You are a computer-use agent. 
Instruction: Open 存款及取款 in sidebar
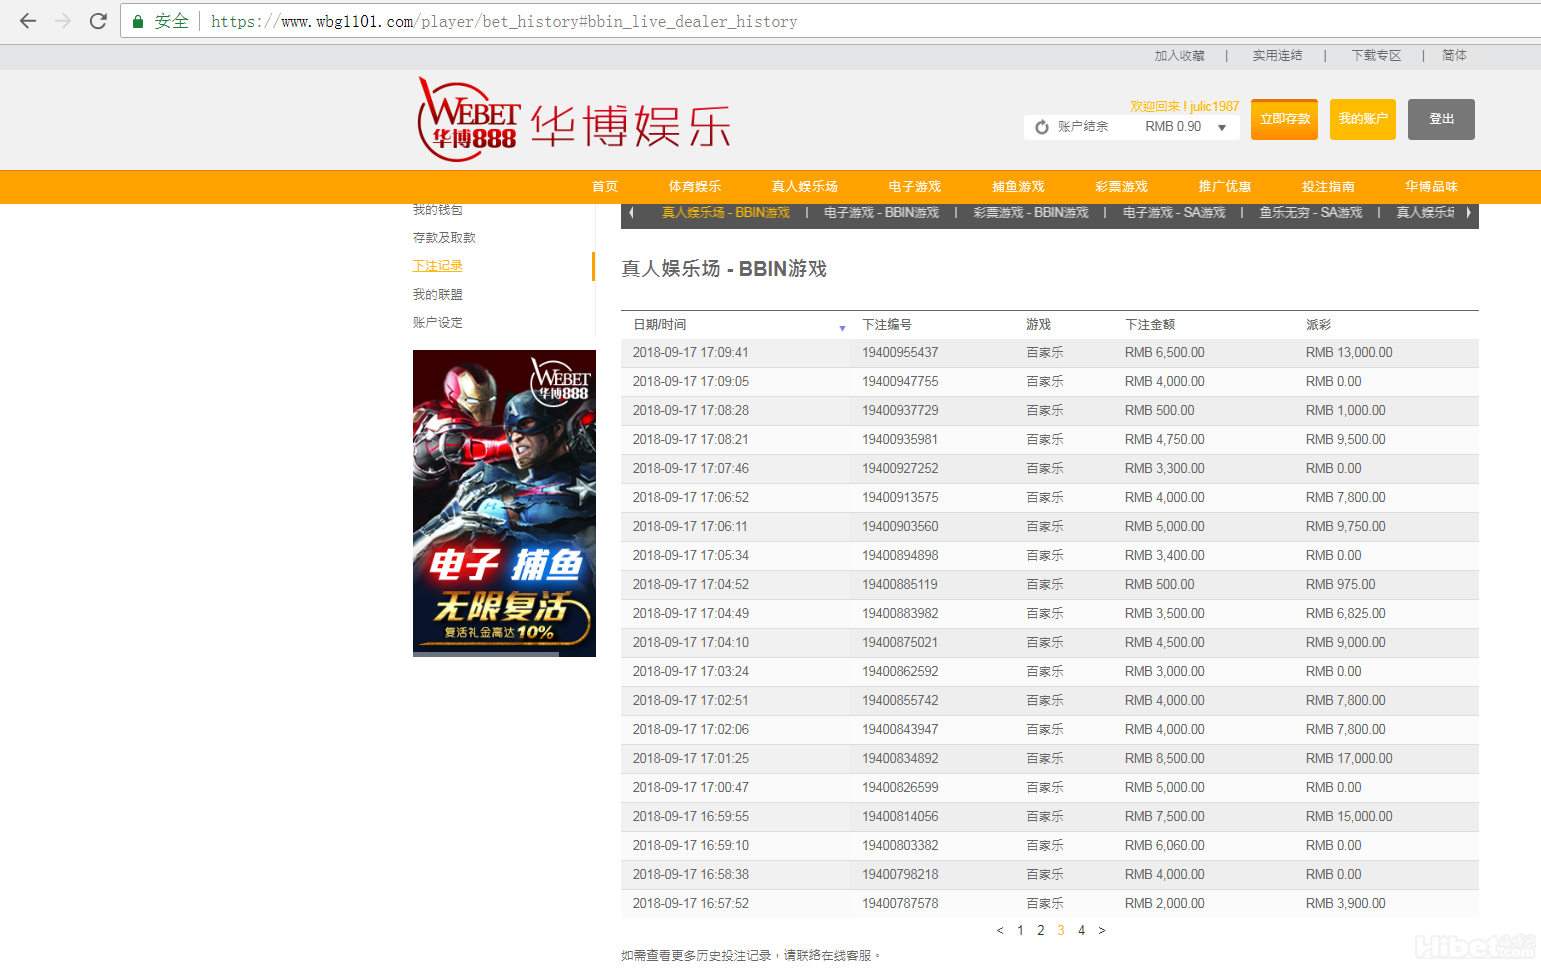[444, 238]
